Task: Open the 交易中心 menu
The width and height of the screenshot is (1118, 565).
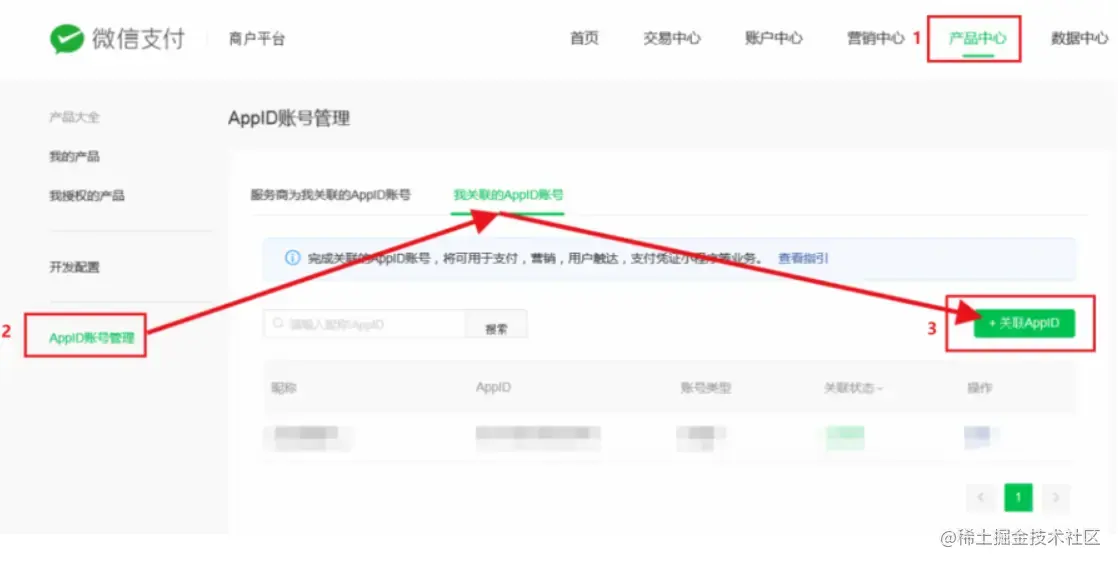Action: point(672,39)
